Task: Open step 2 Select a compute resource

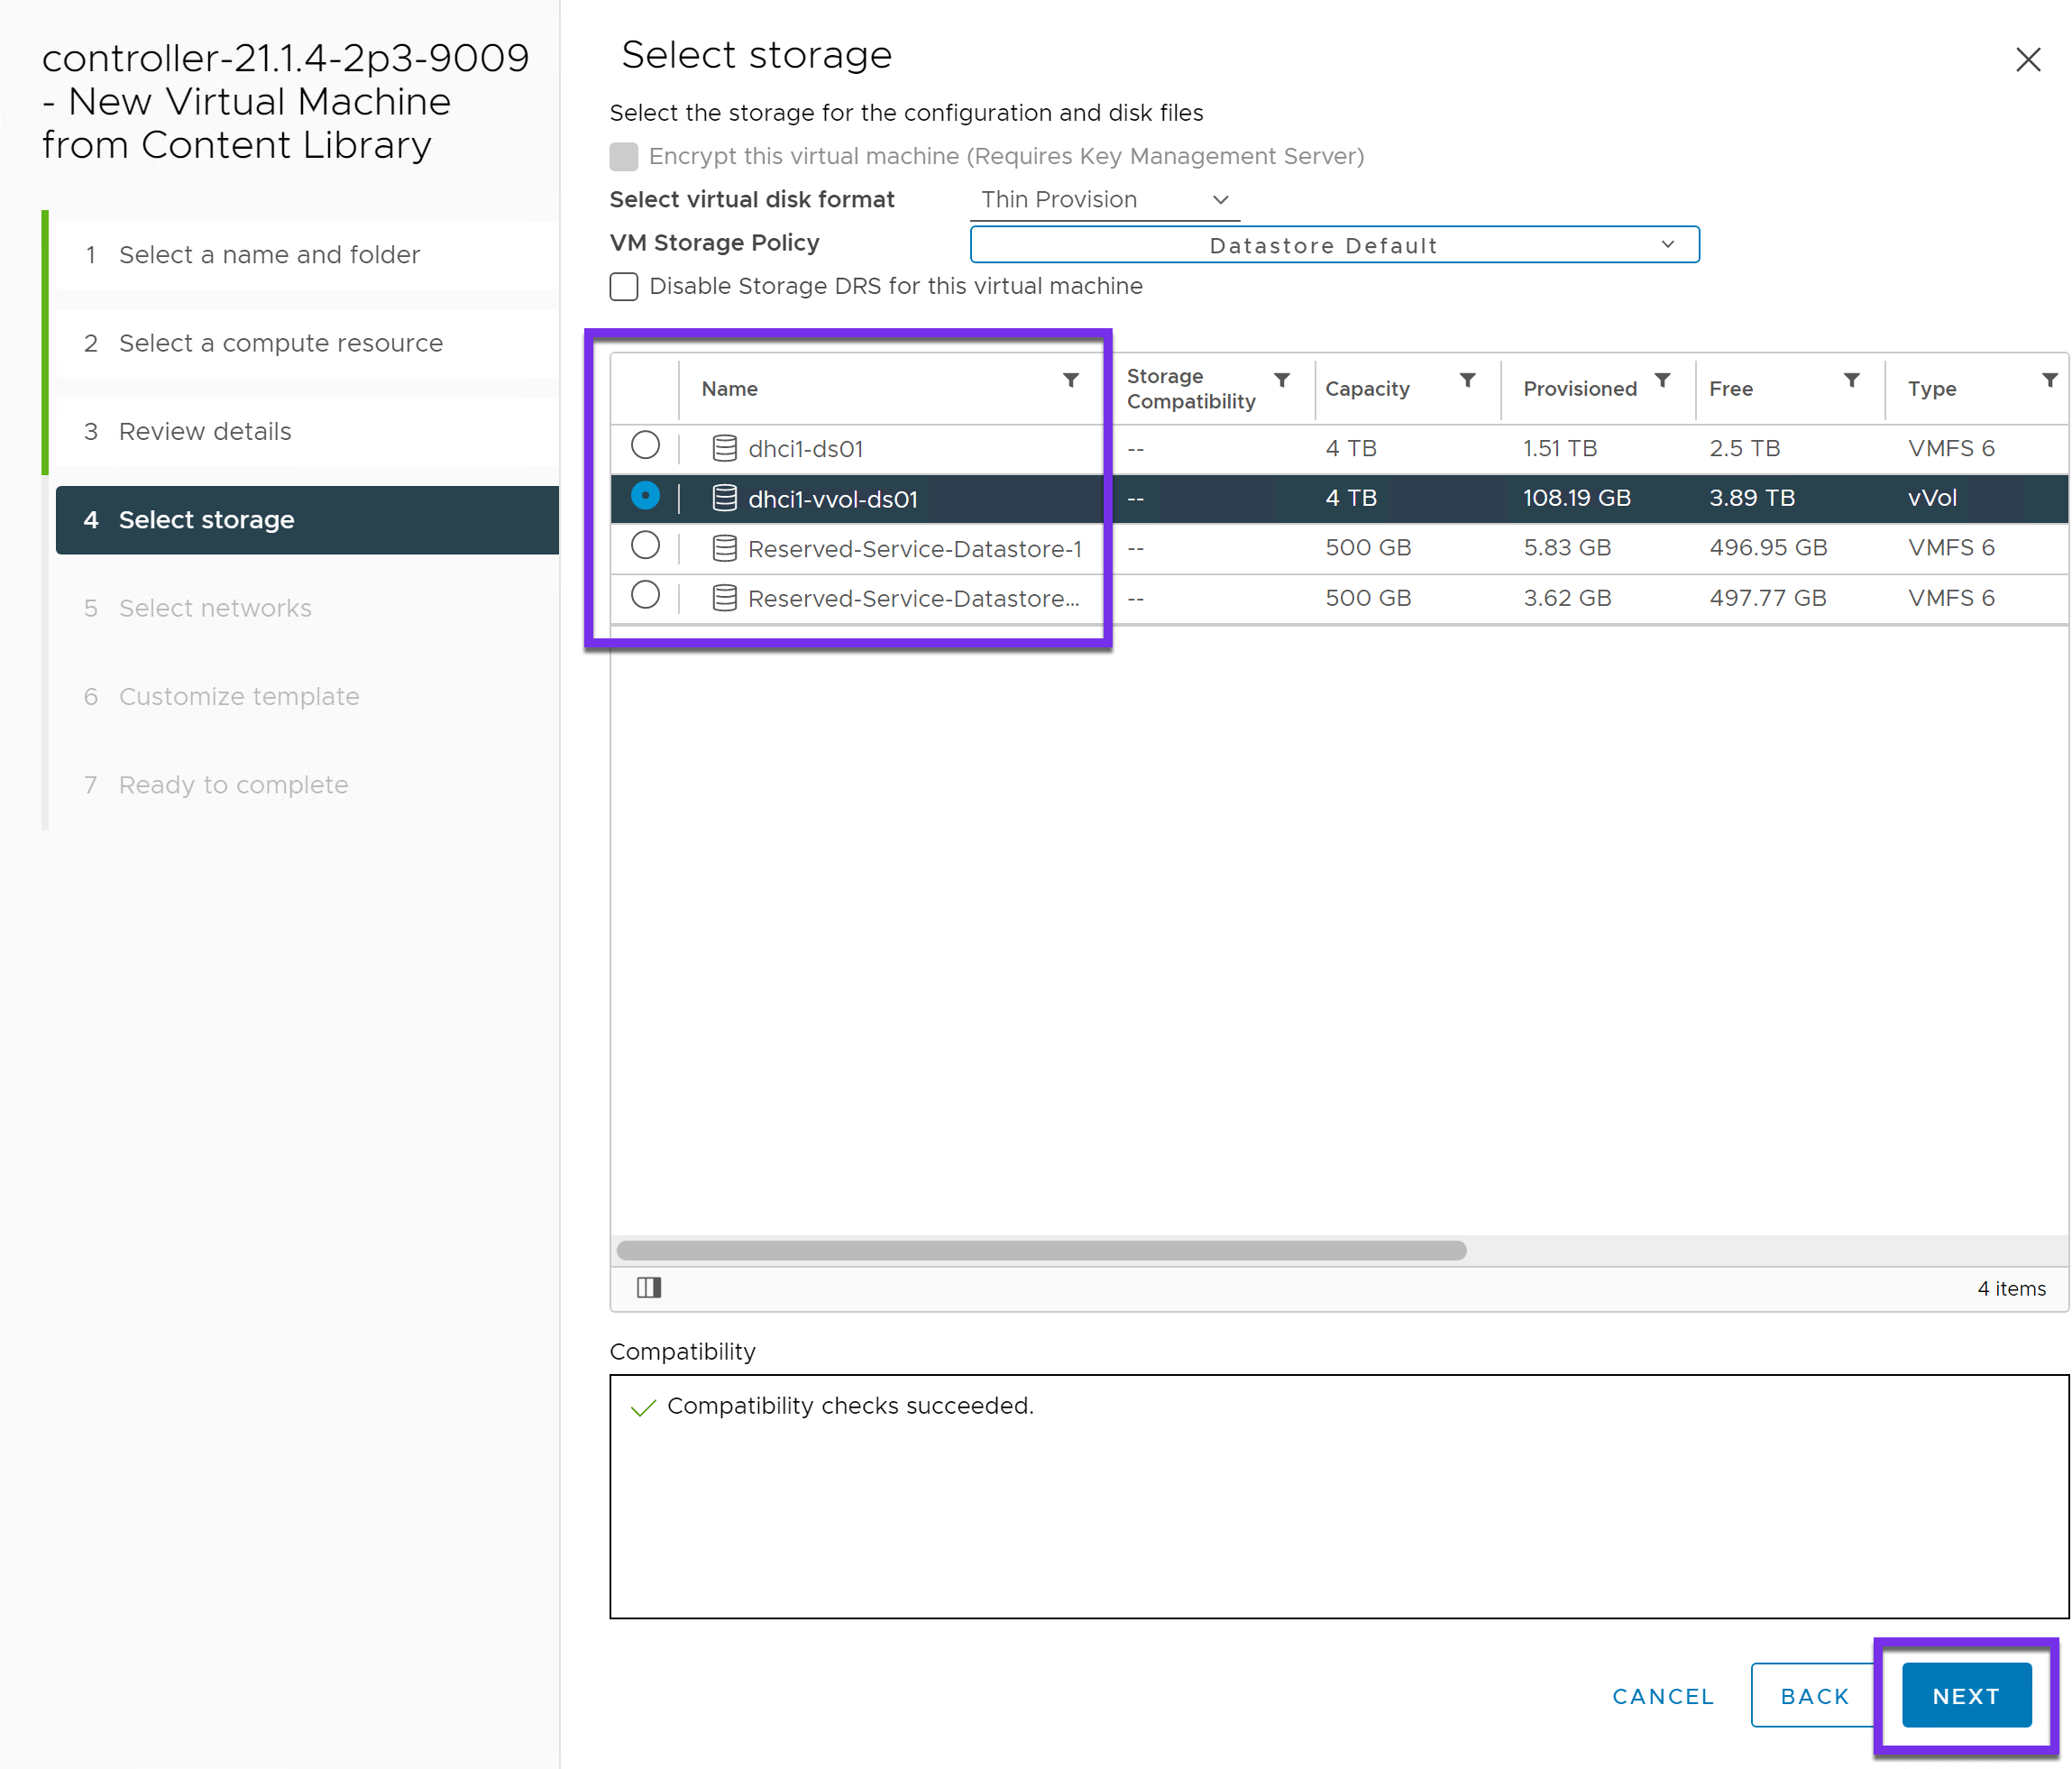Action: point(280,343)
